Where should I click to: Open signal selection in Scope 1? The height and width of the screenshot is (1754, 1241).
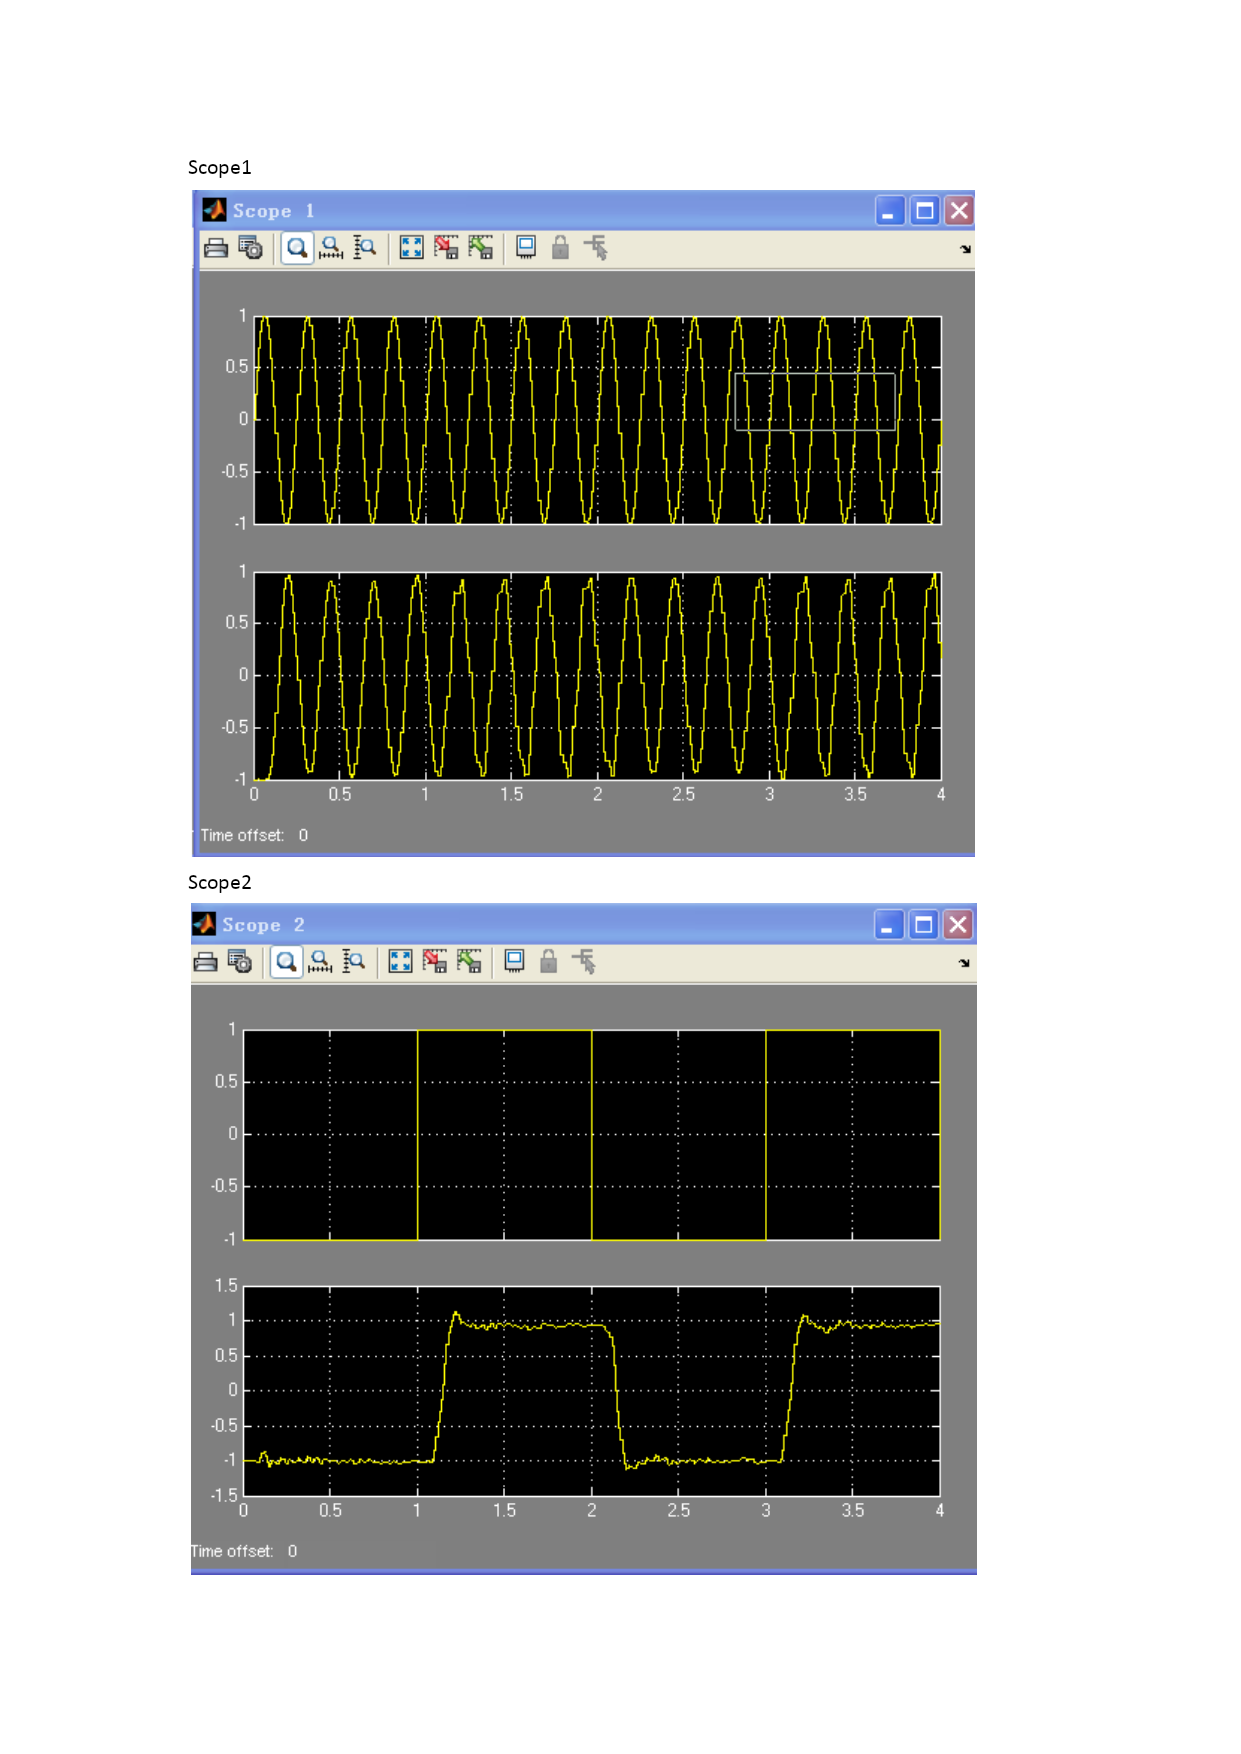tap(596, 248)
